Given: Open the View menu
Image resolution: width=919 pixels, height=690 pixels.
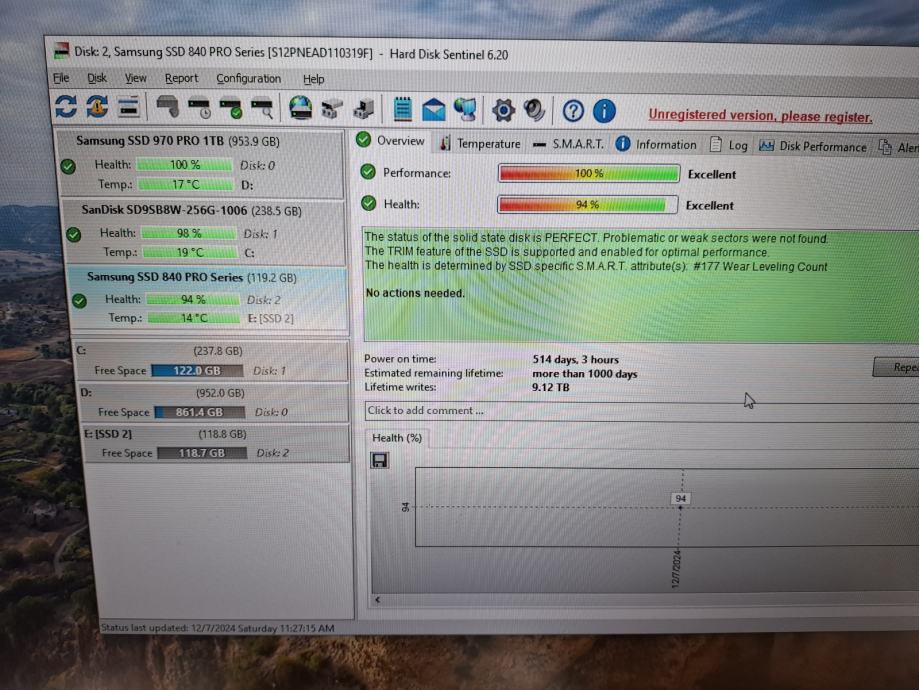Looking at the screenshot, I should click(x=135, y=78).
